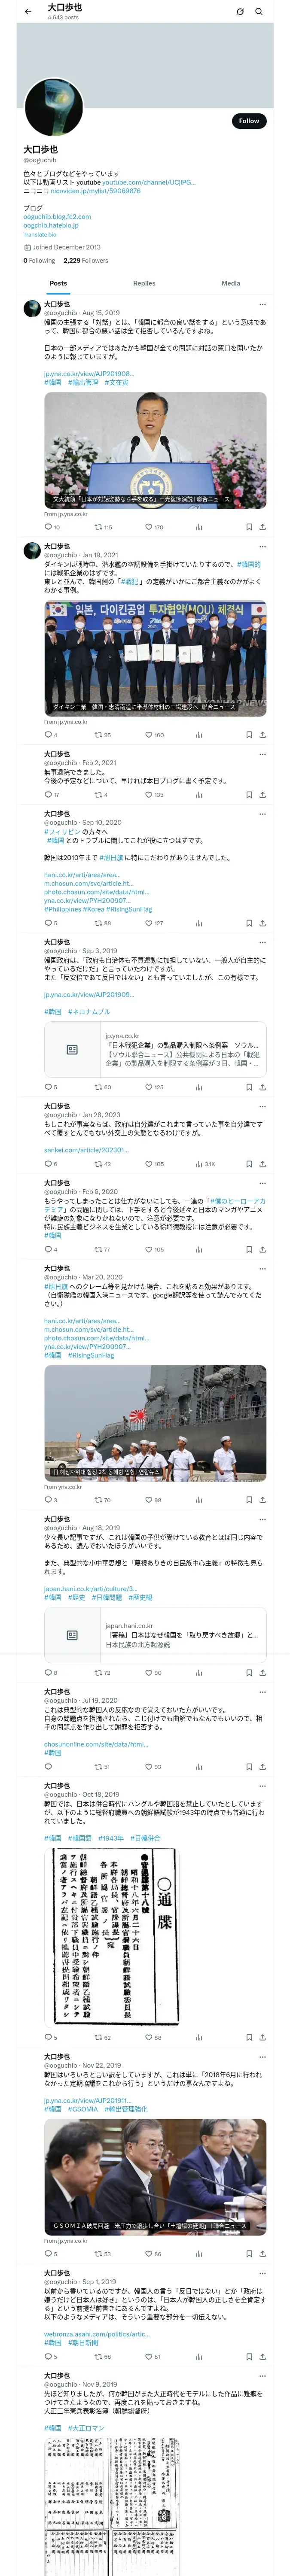Go back using the top-left arrow

28,12
